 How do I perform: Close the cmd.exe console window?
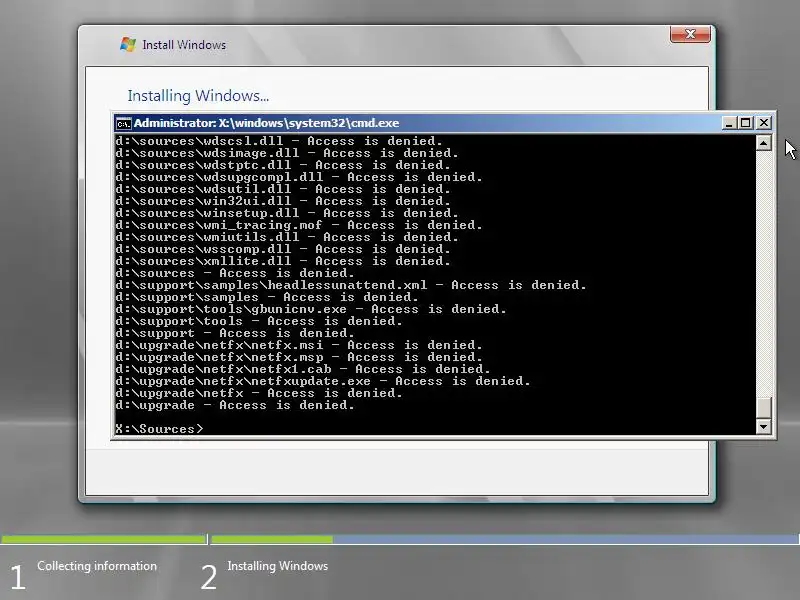[x=764, y=123]
